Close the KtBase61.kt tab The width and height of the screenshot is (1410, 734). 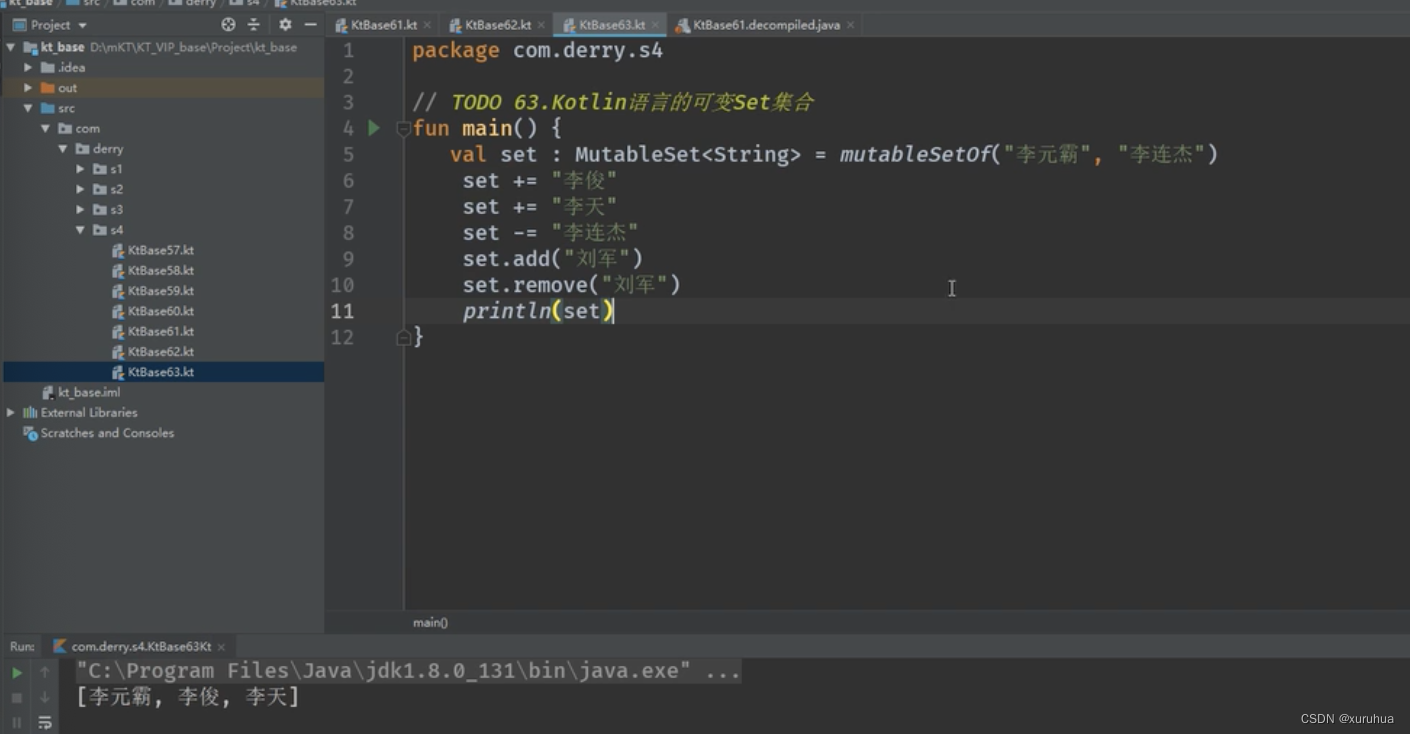[x=427, y=25]
